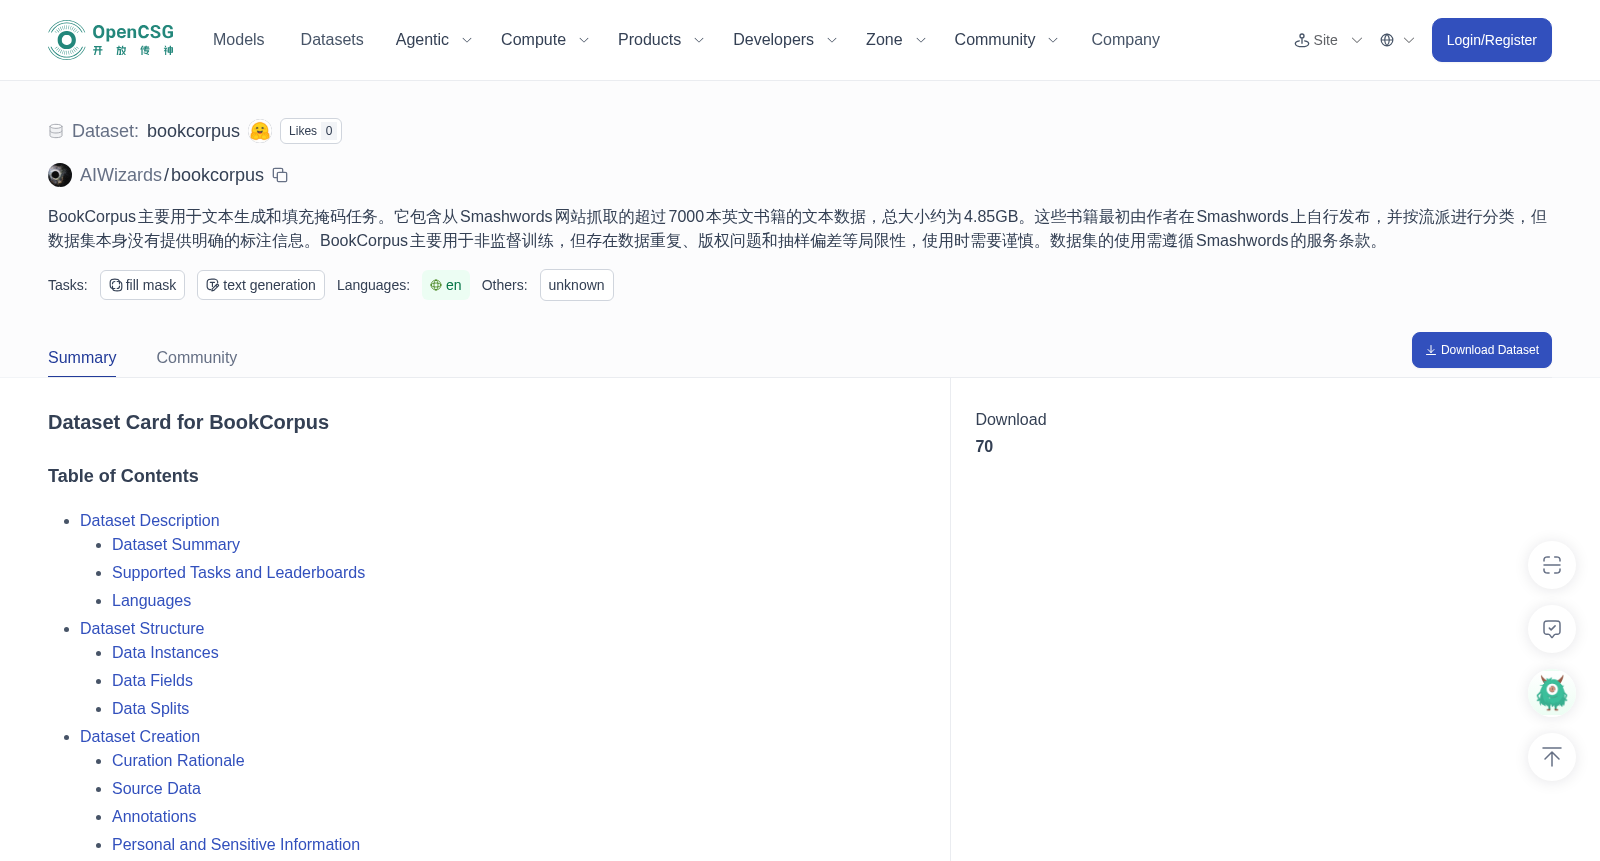This screenshot has width=1600, height=861.
Task: Copy the AIWizards/bookcorpus path
Action: click(x=280, y=175)
